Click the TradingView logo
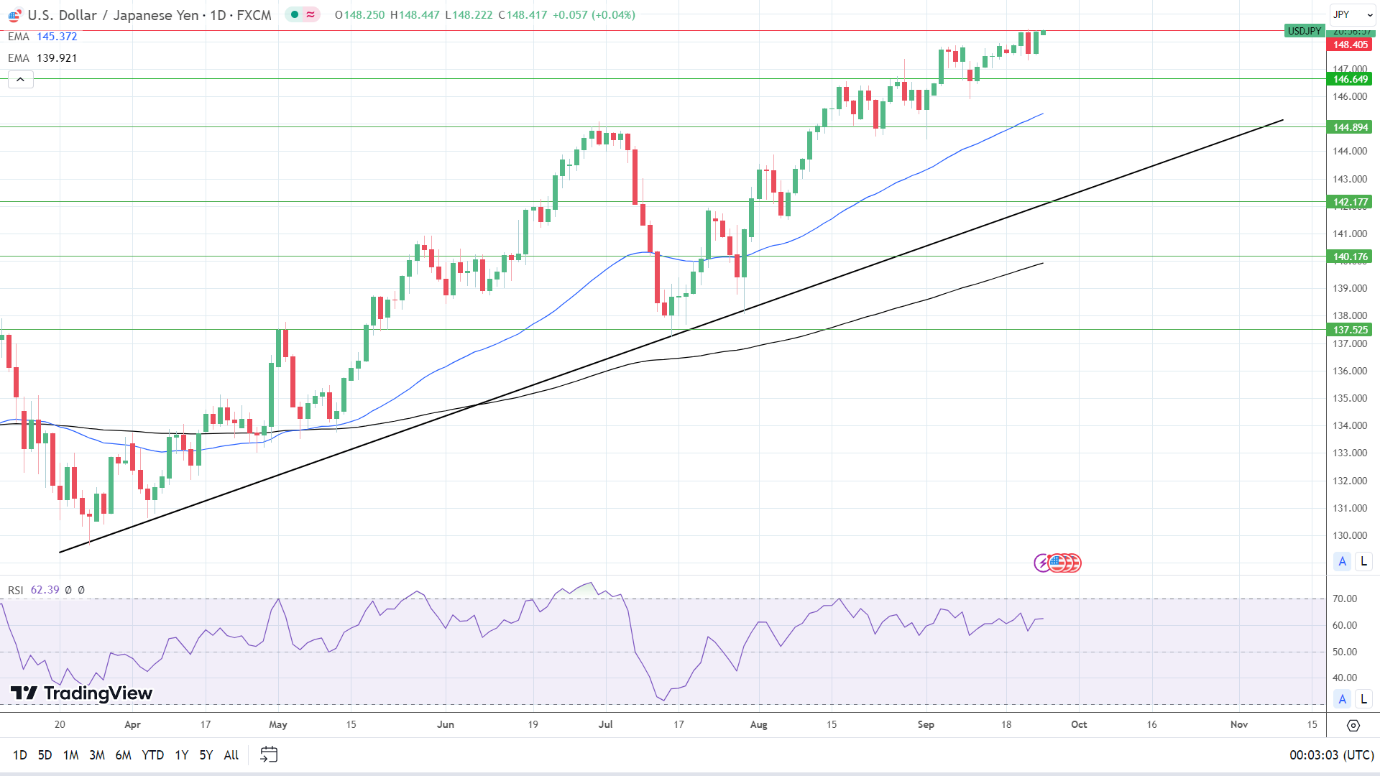Viewport: 1380px width, 776px height. (82, 693)
